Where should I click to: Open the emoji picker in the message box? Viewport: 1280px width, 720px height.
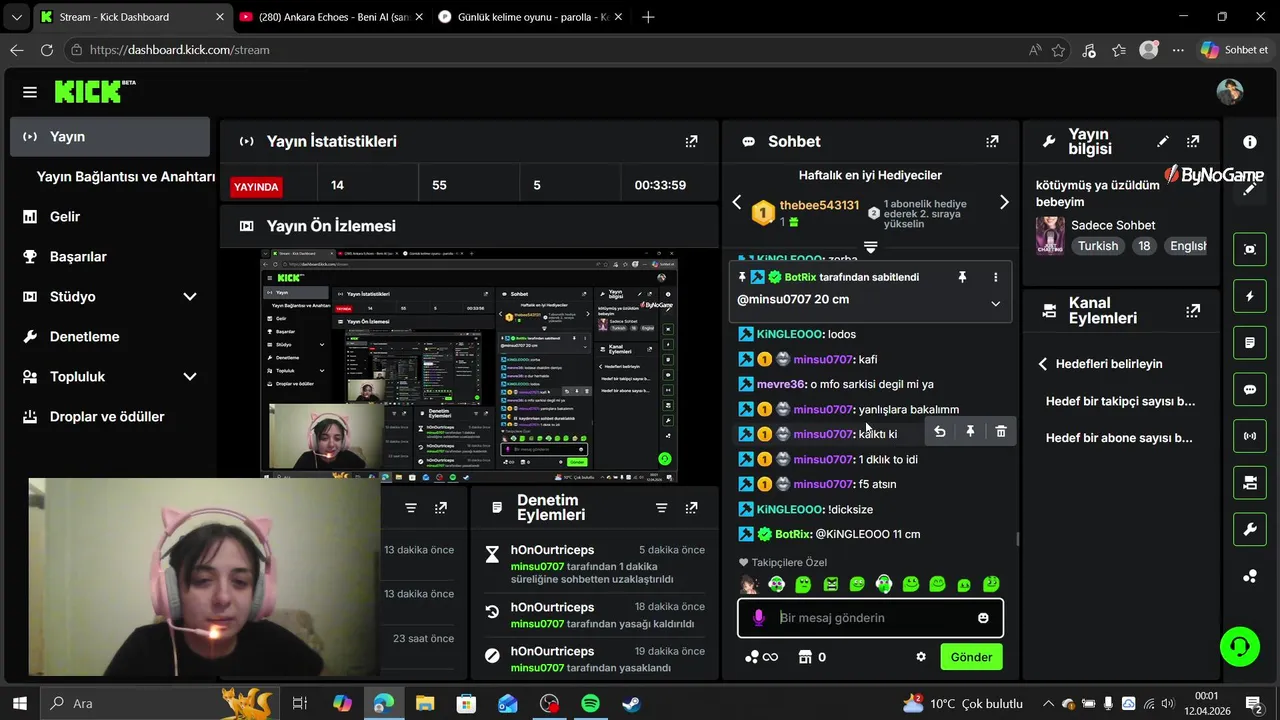(x=983, y=618)
